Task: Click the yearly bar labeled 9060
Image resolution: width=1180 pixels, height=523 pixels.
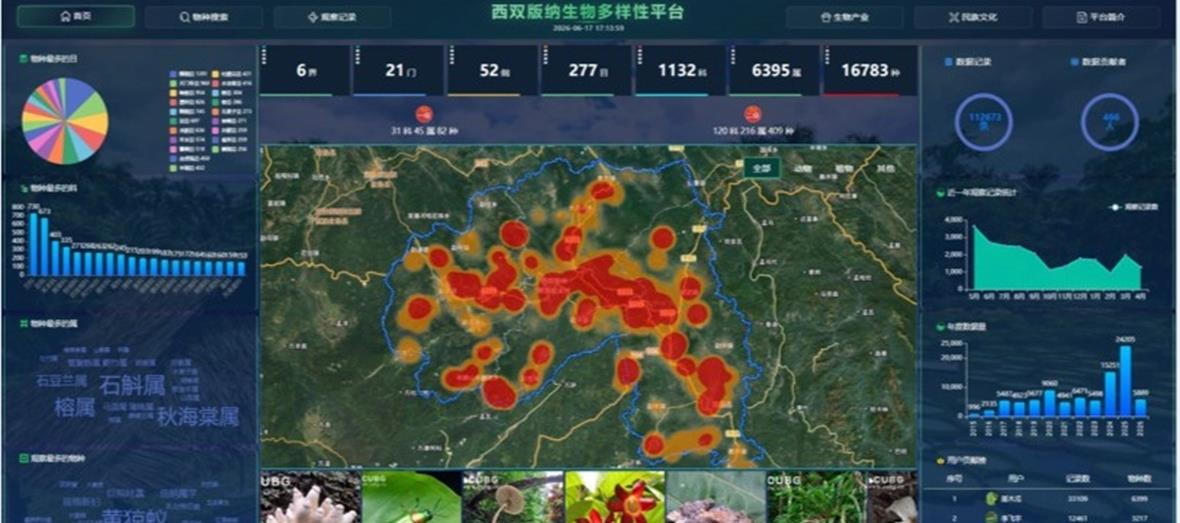Action: pos(1050,403)
